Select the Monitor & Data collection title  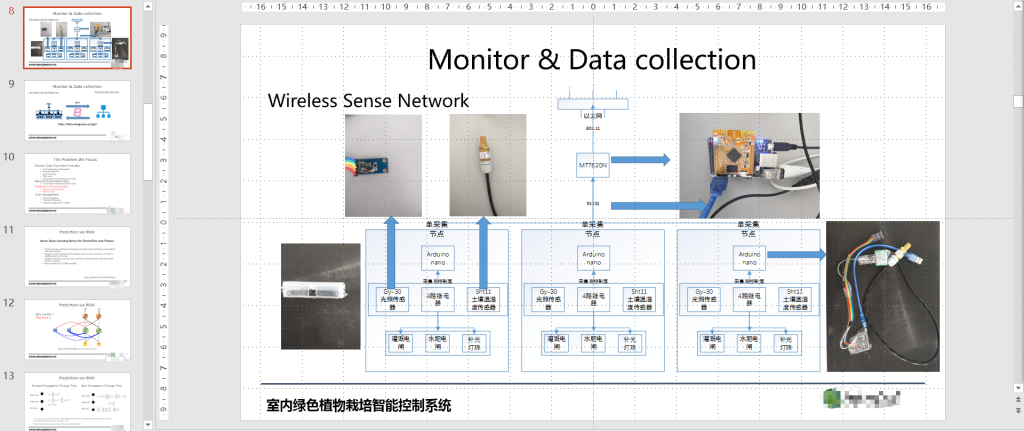tap(592, 59)
